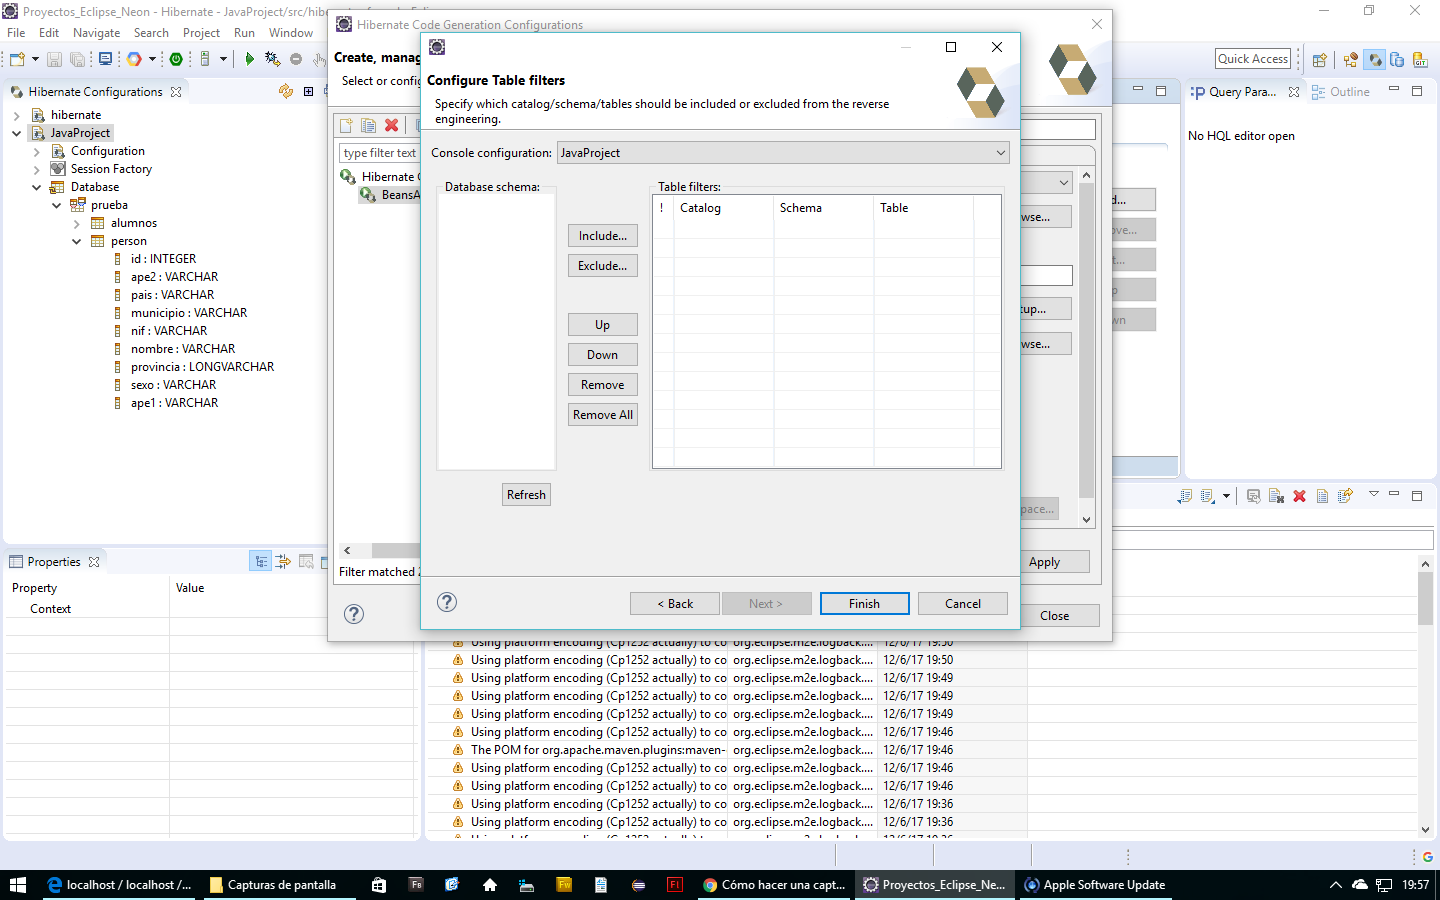Image resolution: width=1440 pixels, height=900 pixels.
Task: Expand the alumnos table node
Action: tap(76, 223)
